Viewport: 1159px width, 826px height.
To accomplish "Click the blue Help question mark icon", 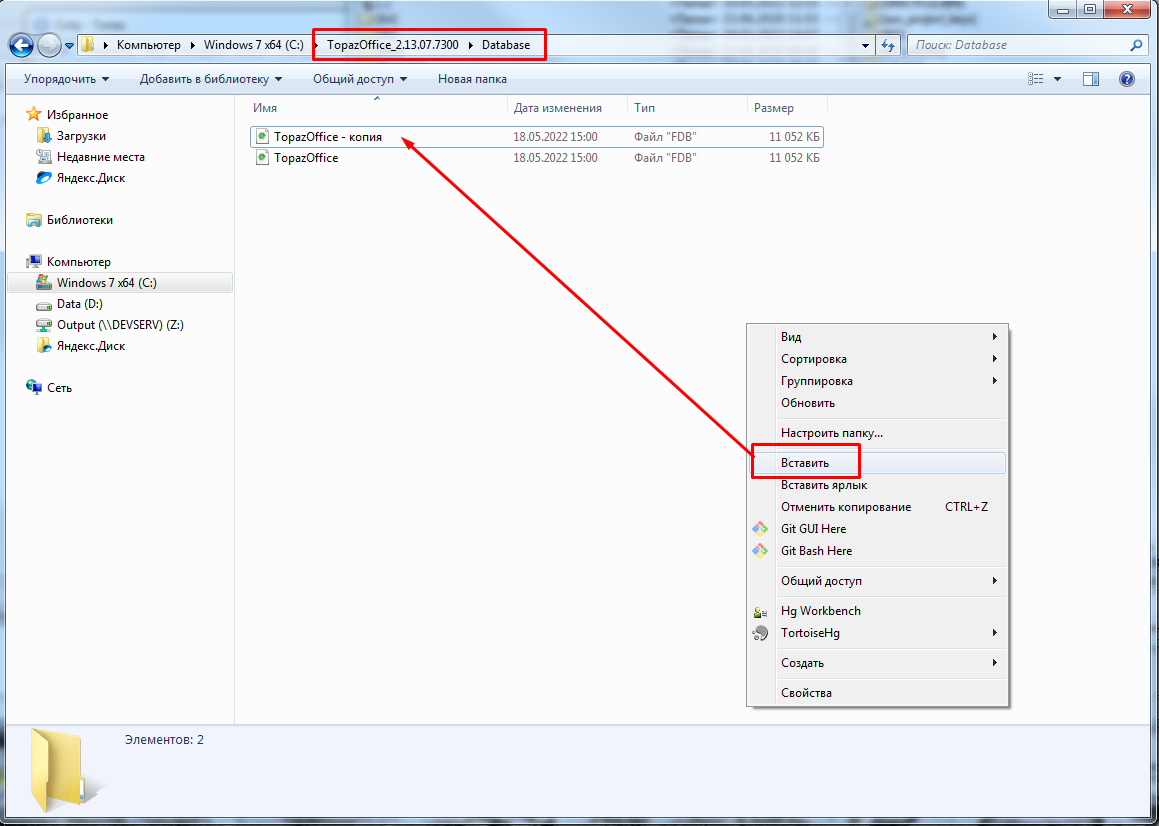I will [1126, 79].
